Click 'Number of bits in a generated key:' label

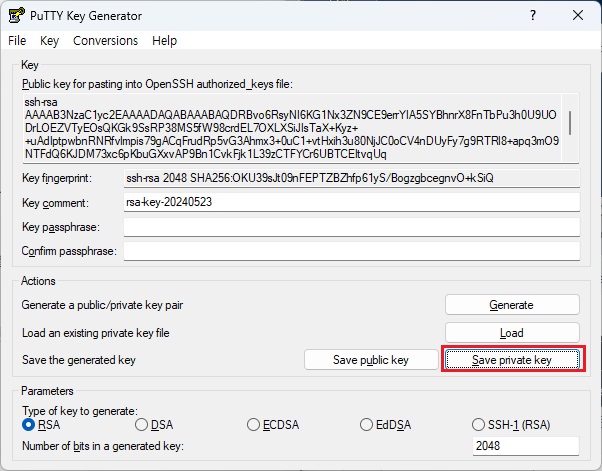(x=103, y=446)
